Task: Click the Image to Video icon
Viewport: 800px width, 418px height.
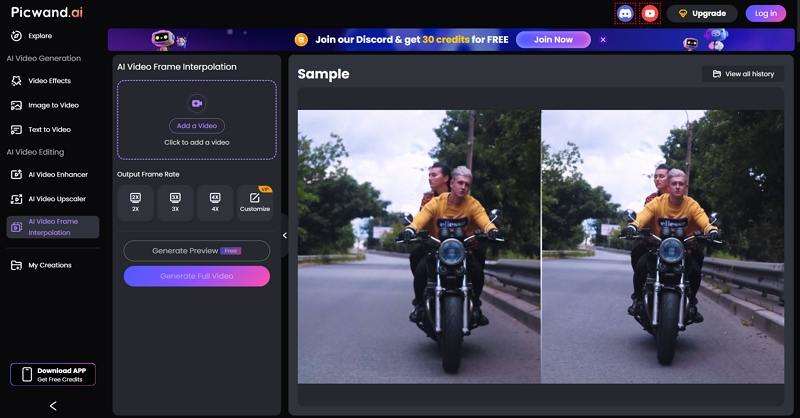Action: 16,105
